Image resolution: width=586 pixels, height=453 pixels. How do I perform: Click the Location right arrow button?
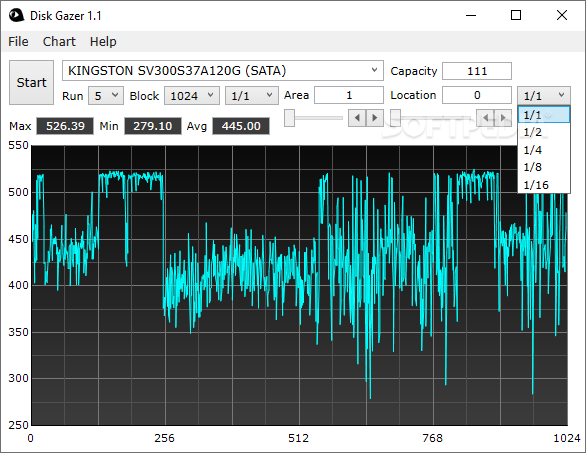(x=503, y=118)
